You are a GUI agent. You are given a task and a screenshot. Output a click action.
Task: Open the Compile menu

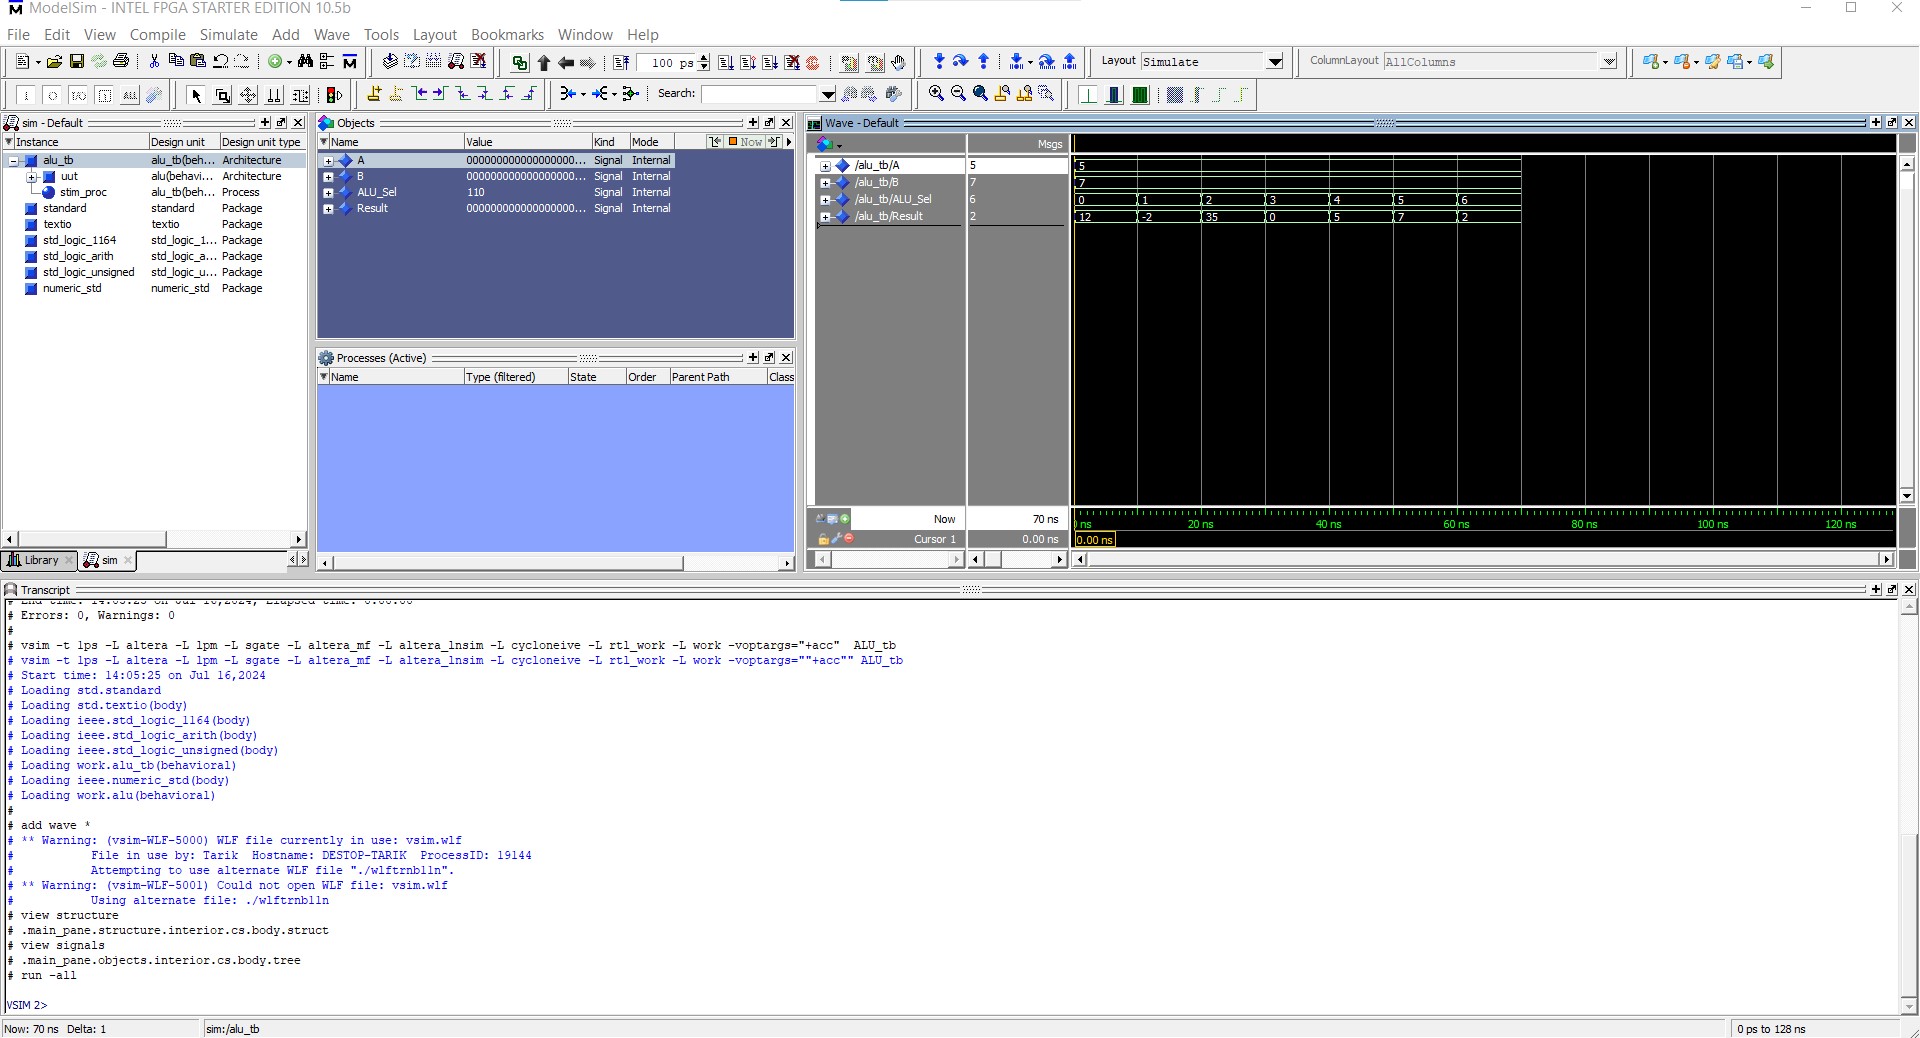(x=157, y=34)
